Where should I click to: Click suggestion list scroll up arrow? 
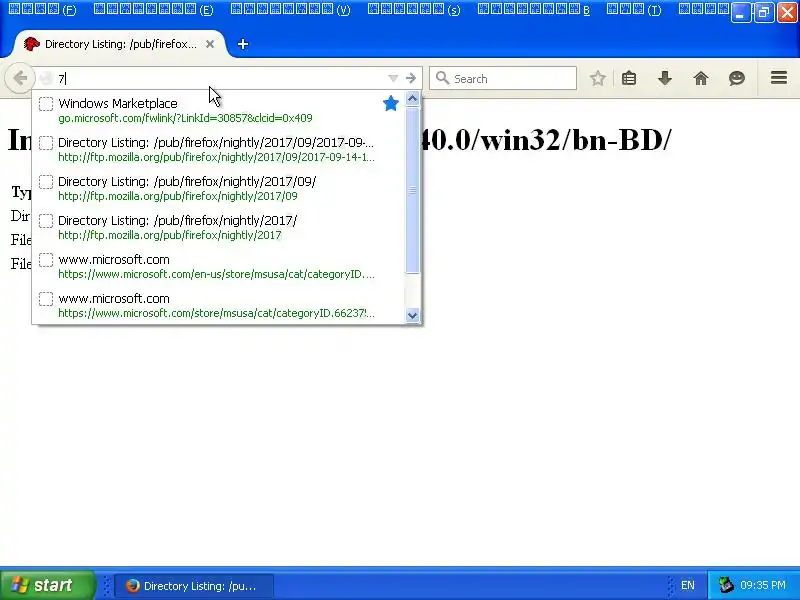point(412,98)
